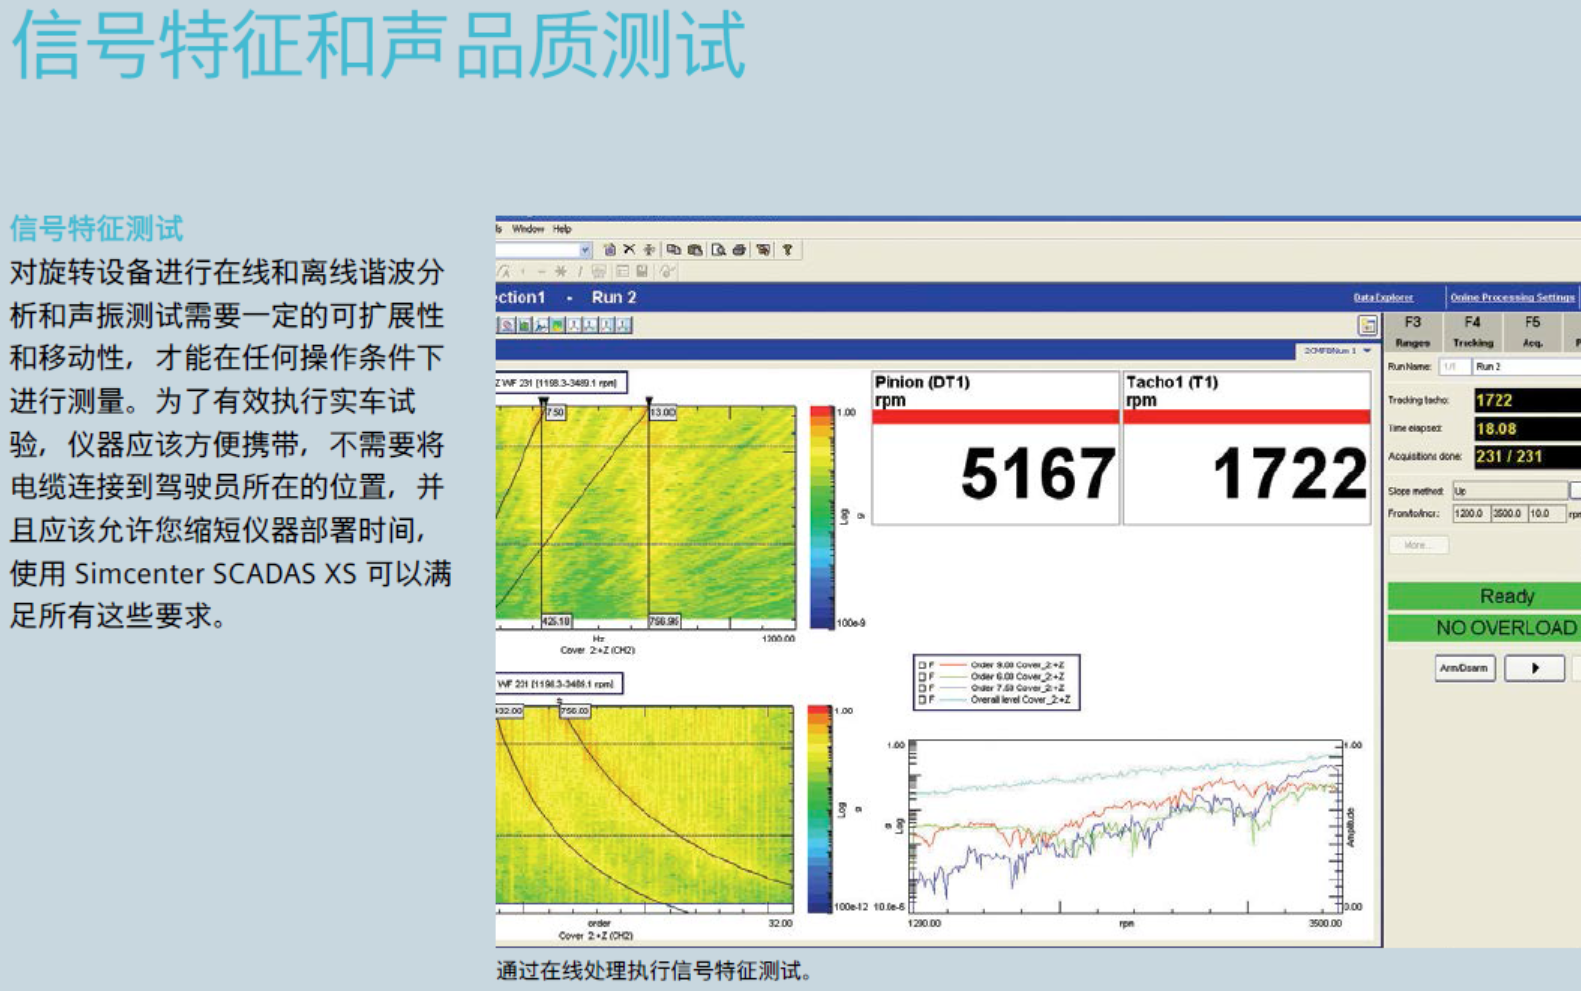Click the upper waterfall color scale bar

click(x=821, y=516)
